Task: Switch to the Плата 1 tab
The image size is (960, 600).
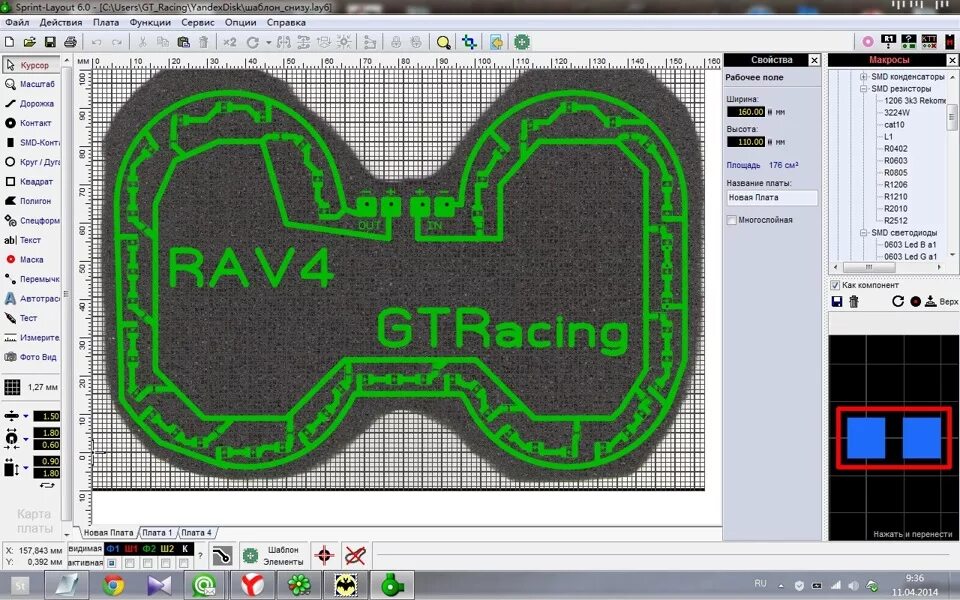Action: click(157, 533)
